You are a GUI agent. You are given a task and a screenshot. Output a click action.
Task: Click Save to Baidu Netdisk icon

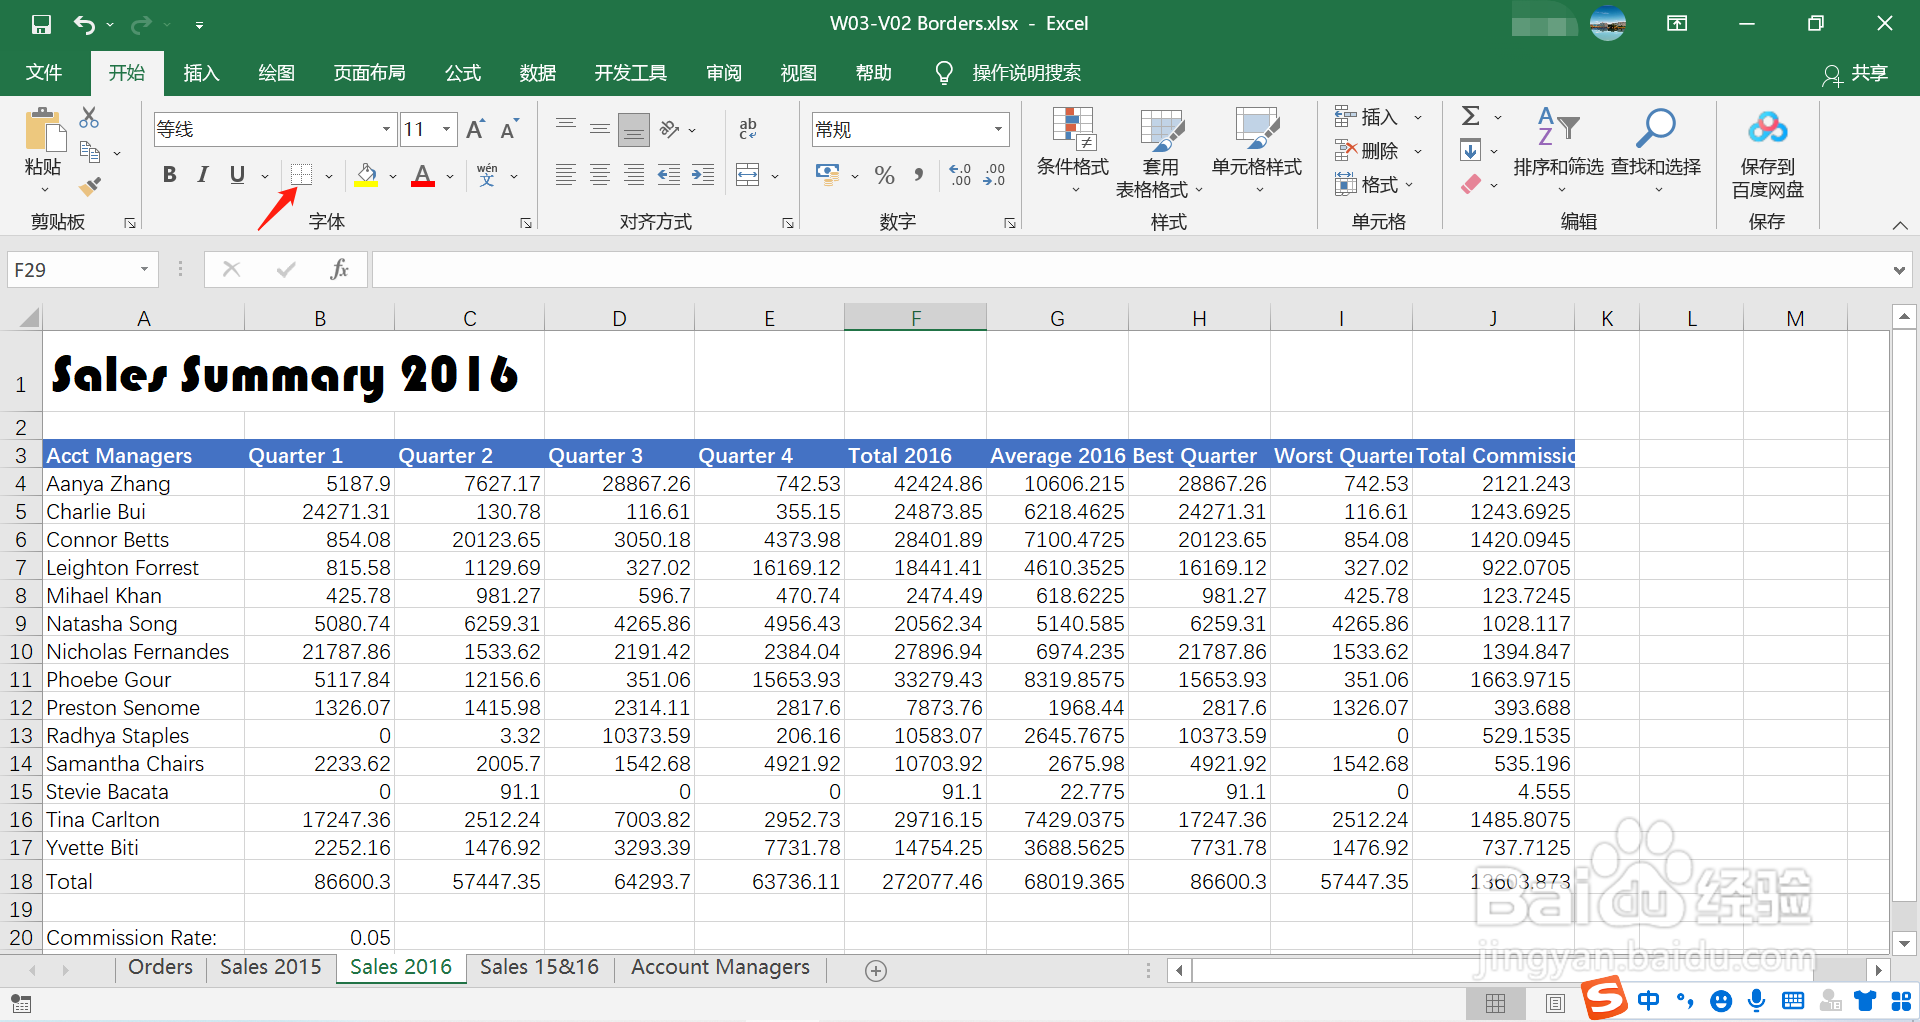coord(1768,153)
